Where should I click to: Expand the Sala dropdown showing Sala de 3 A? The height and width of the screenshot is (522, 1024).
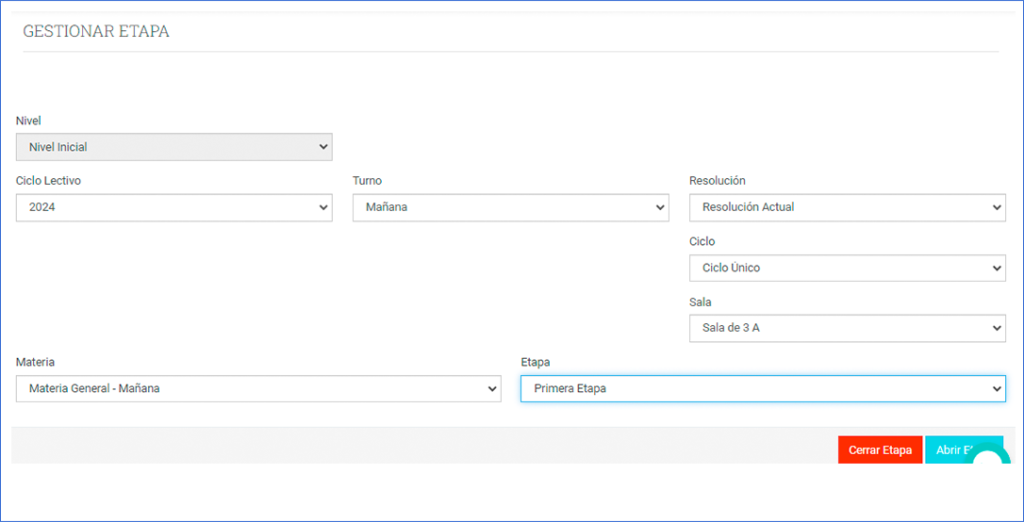point(846,328)
